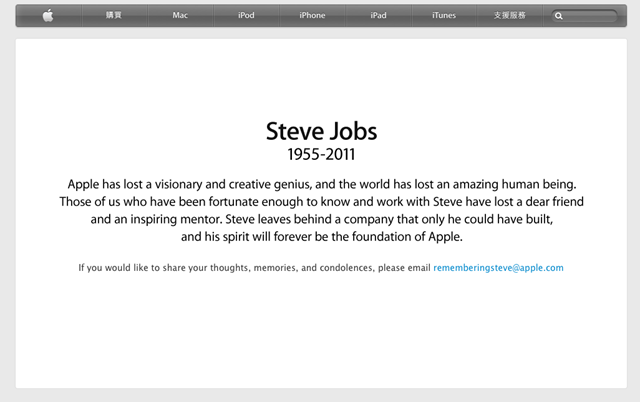The width and height of the screenshot is (640, 402).
Task: Click the Steve Jobs heading
Action: [x=322, y=131]
